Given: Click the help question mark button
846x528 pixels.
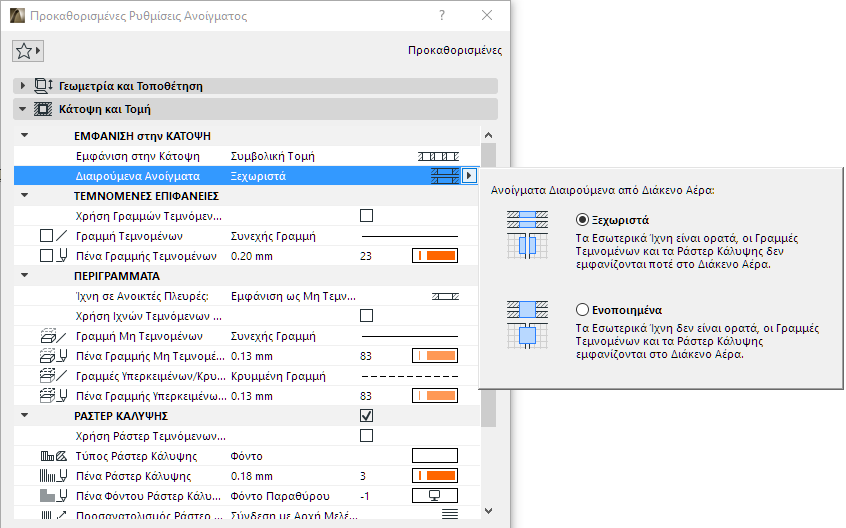Looking at the screenshot, I should point(442,16).
